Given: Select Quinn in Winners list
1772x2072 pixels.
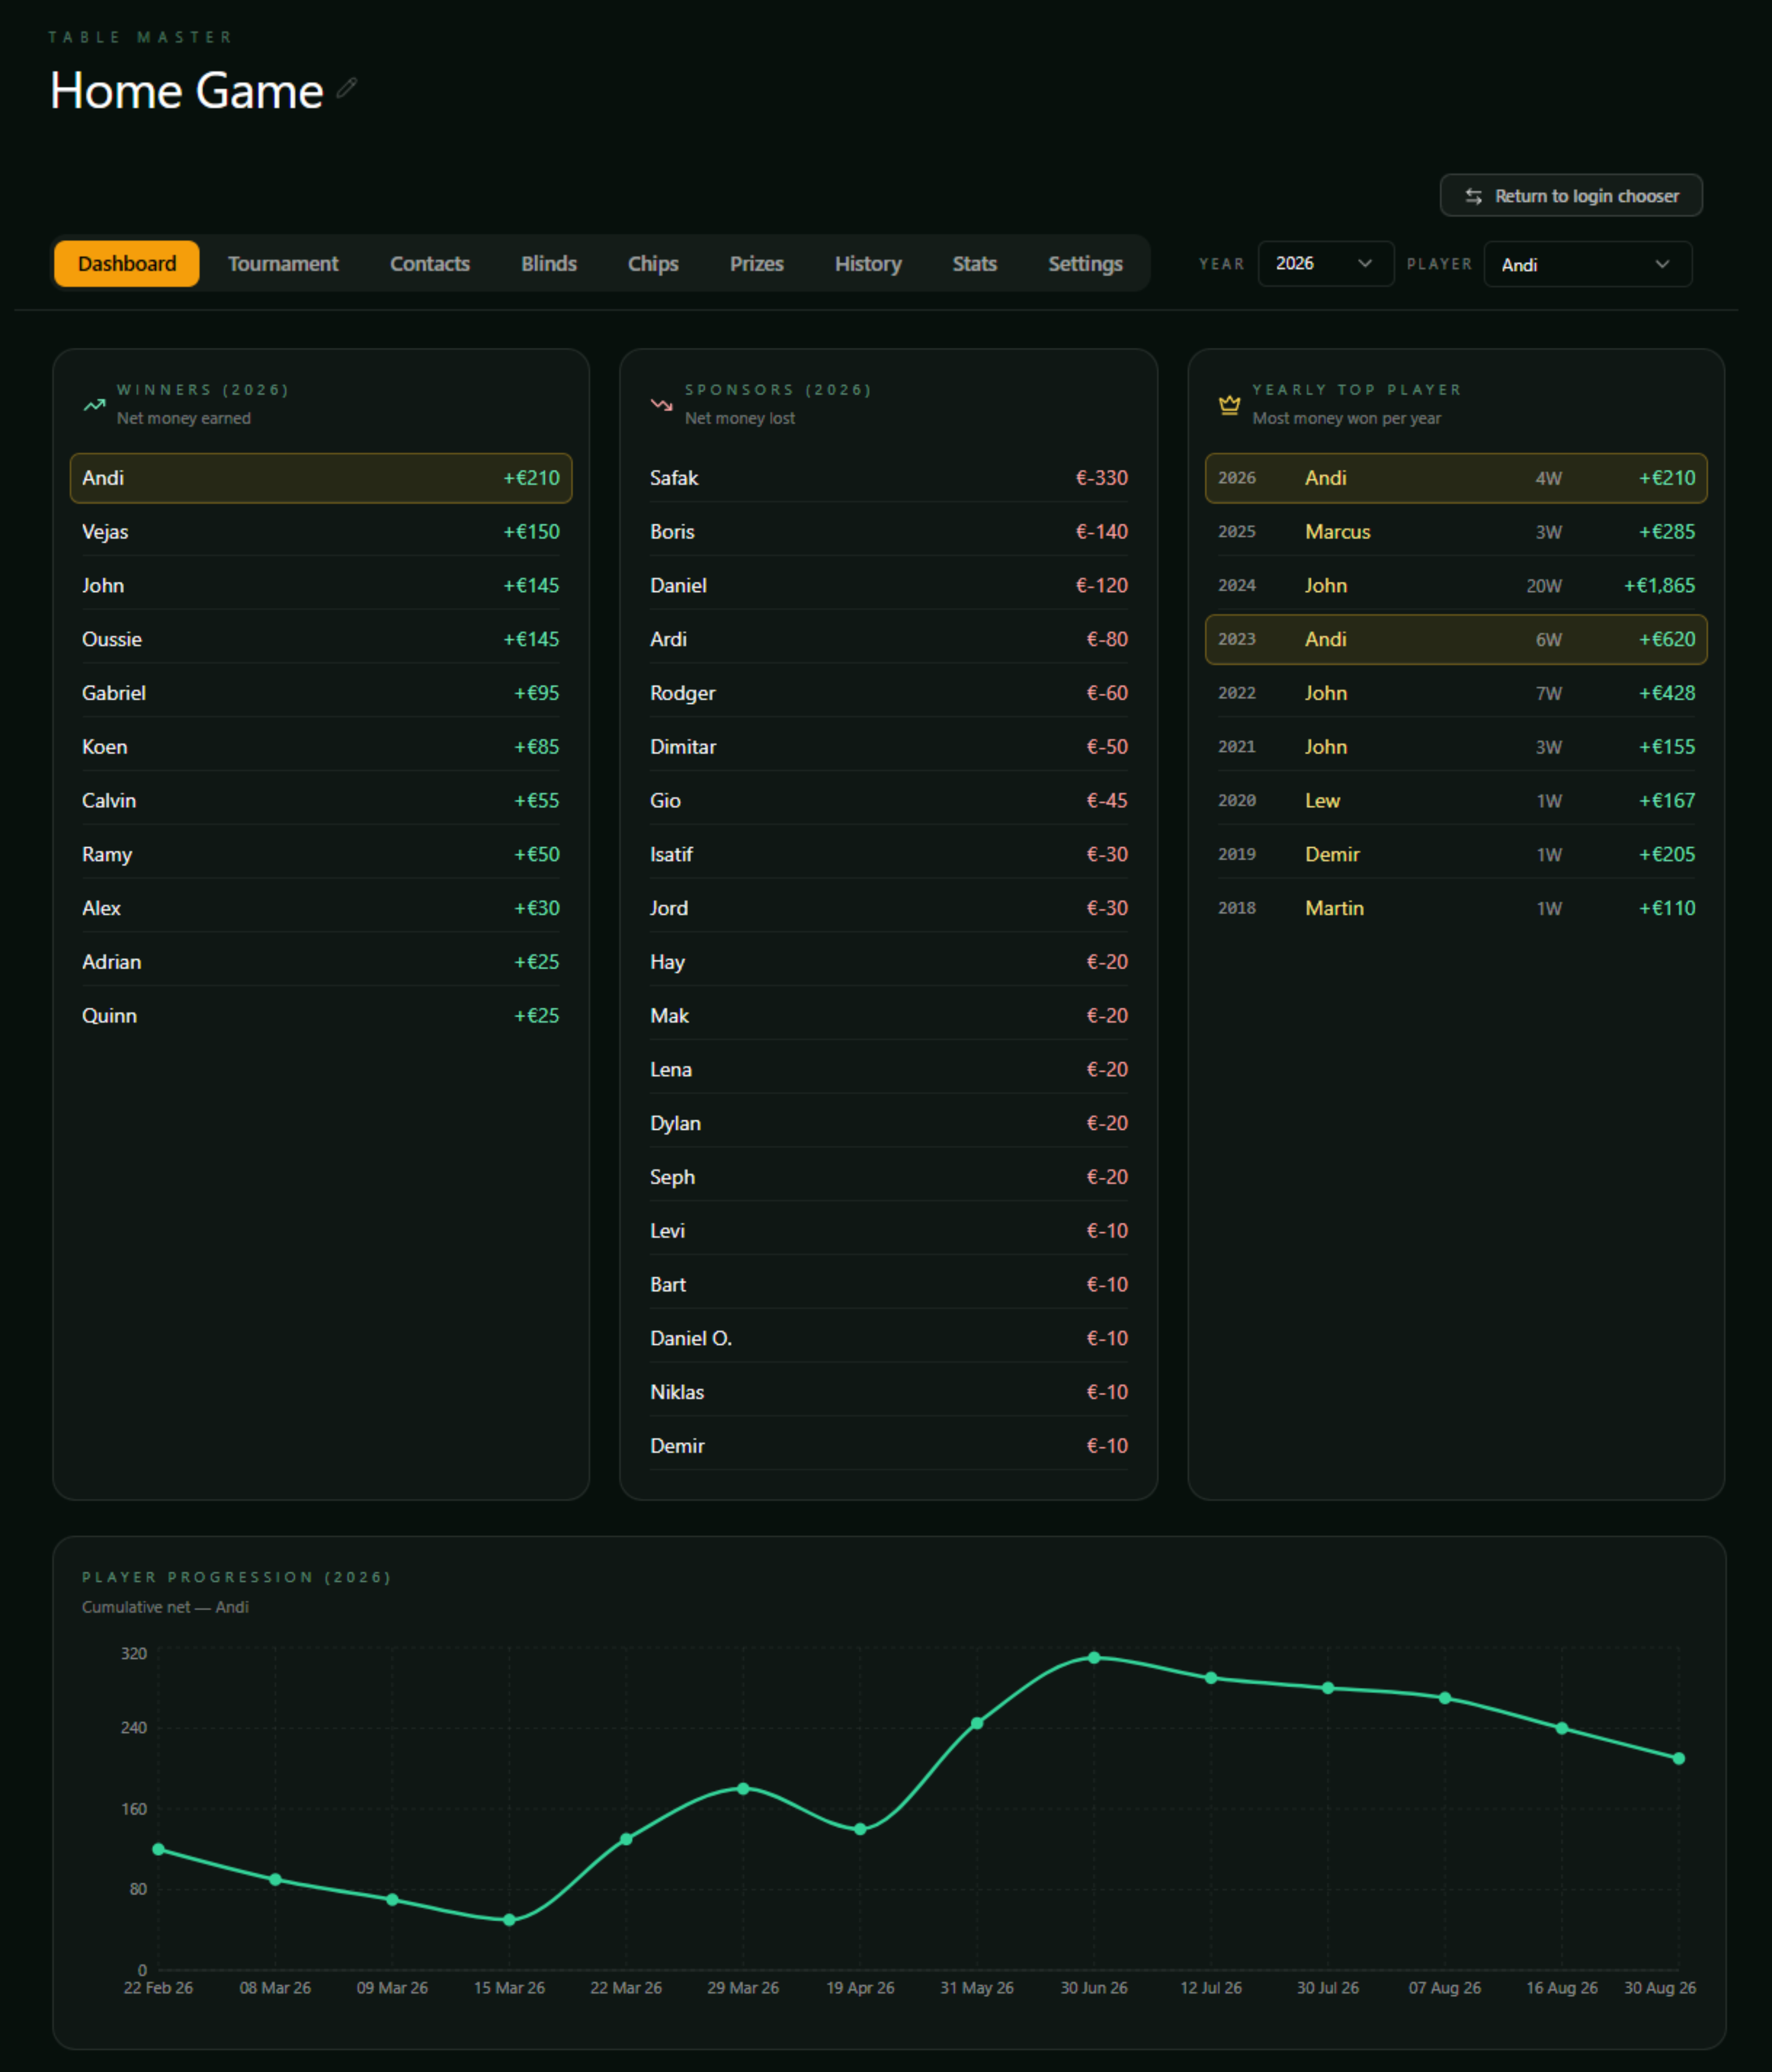Looking at the screenshot, I should 321,1016.
